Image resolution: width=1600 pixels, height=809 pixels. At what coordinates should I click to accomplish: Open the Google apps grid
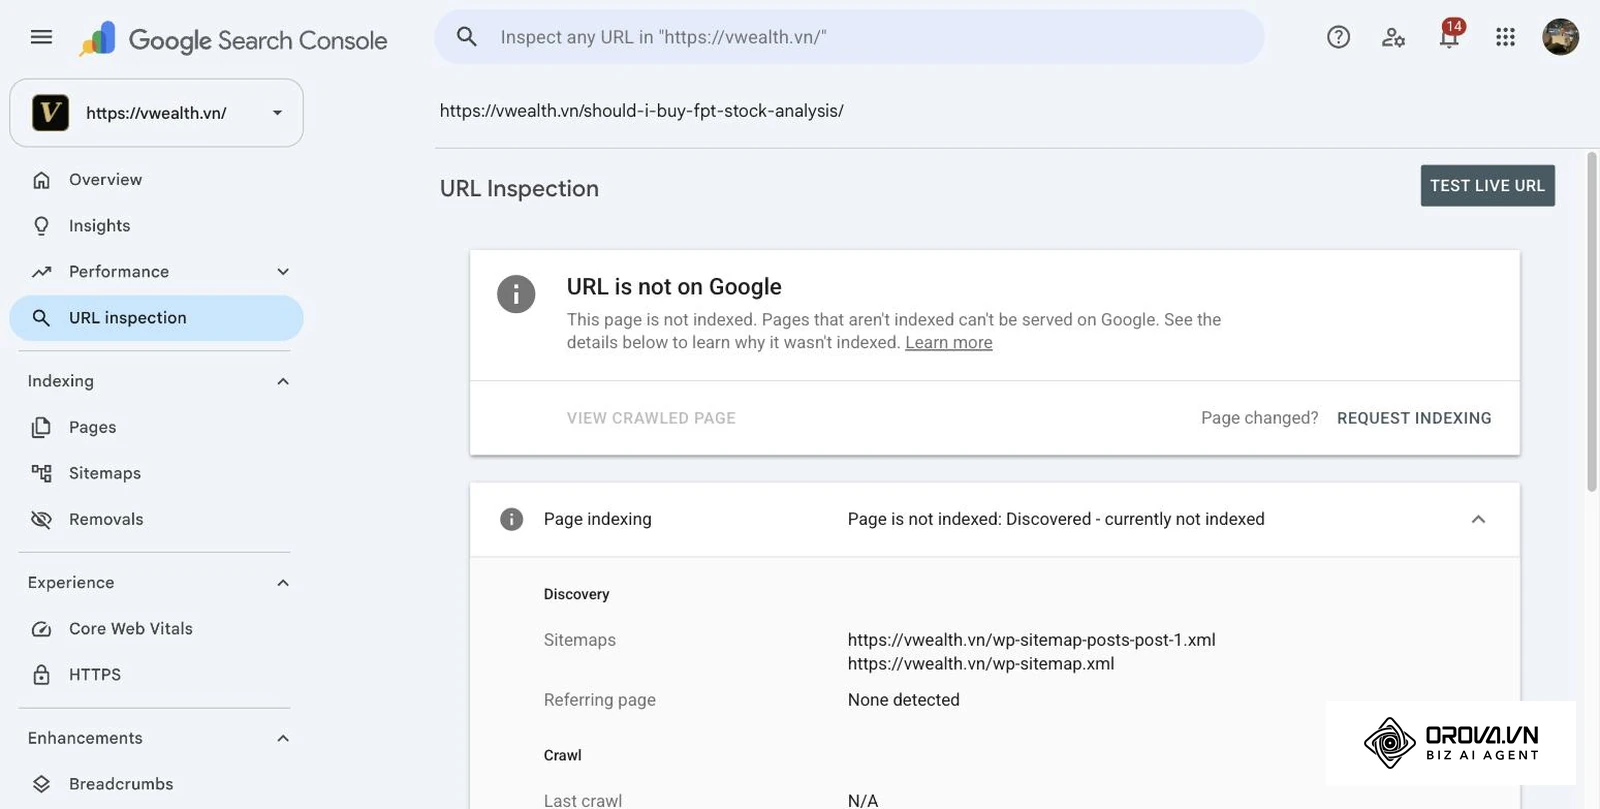pos(1505,37)
